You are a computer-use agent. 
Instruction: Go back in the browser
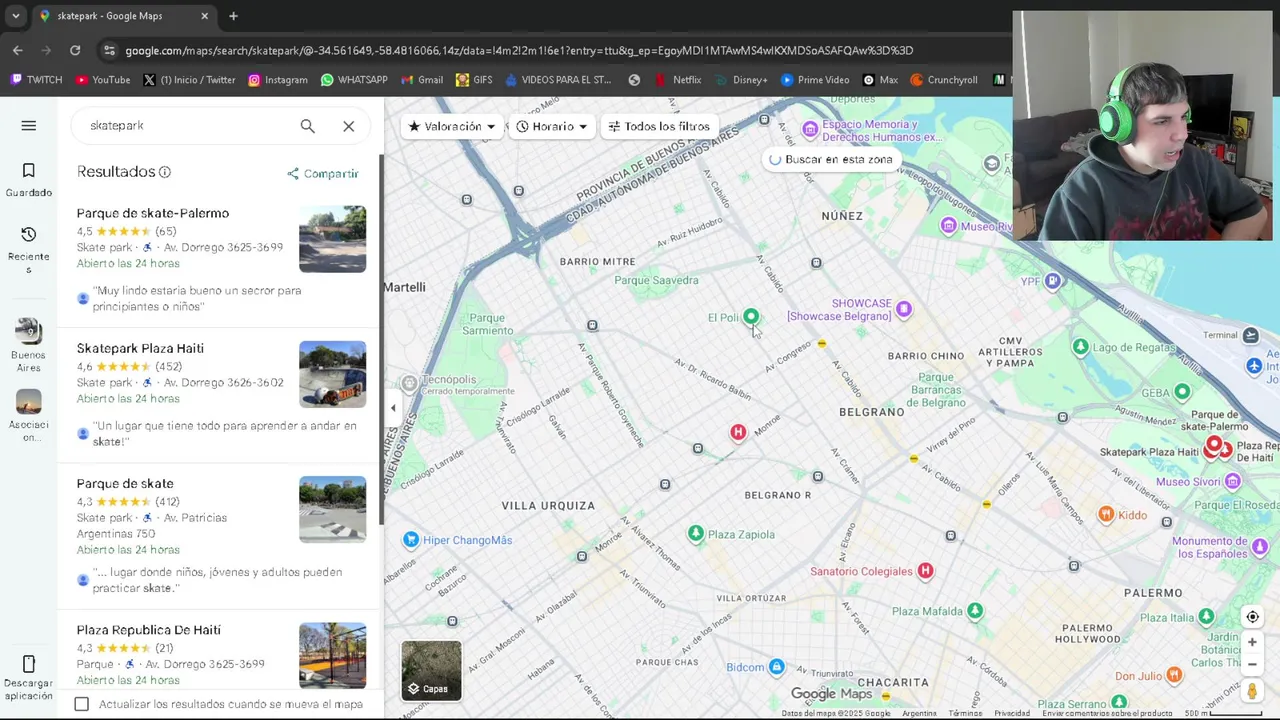[x=18, y=50]
